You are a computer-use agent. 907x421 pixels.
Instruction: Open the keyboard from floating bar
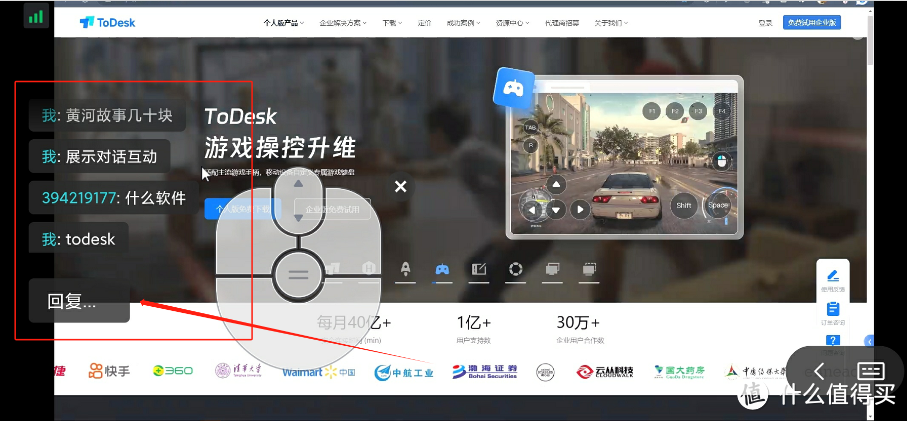(x=871, y=371)
